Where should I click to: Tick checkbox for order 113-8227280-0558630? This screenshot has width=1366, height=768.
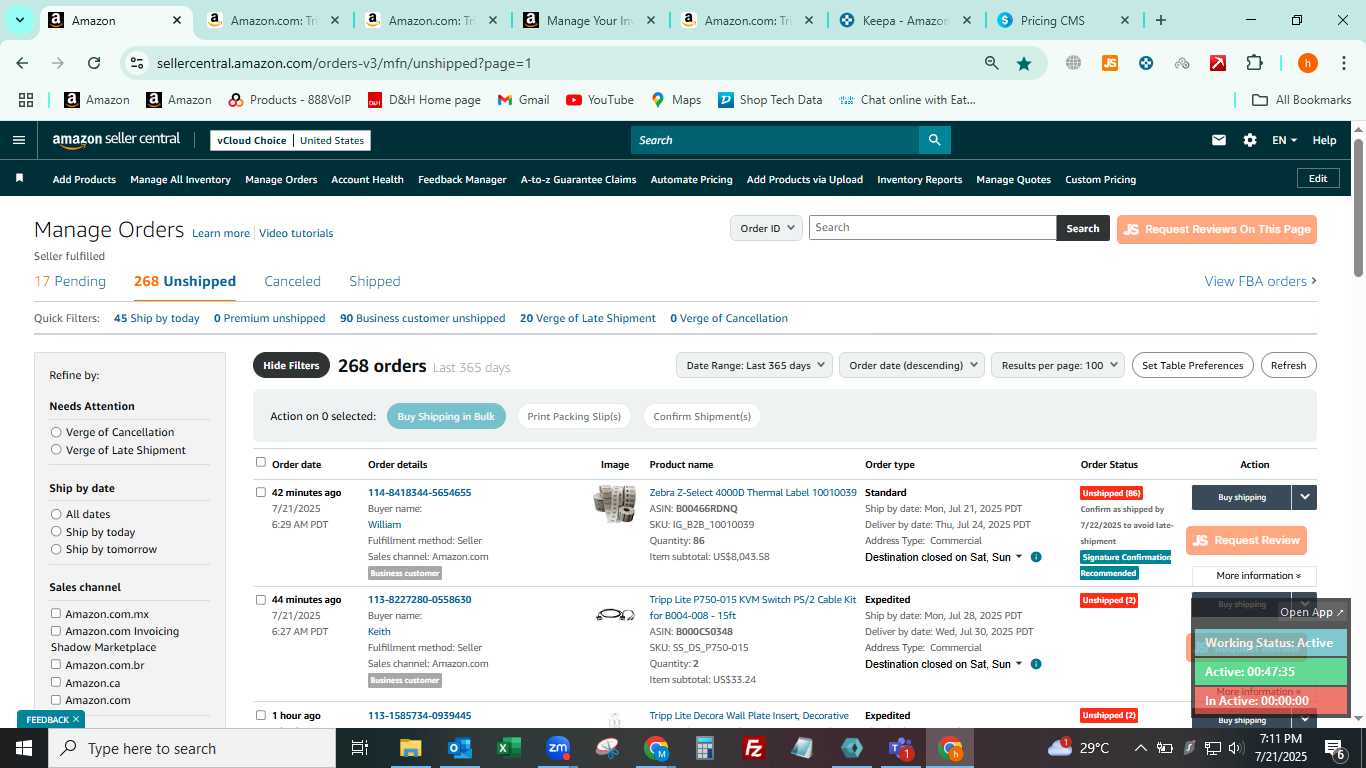tap(261, 599)
